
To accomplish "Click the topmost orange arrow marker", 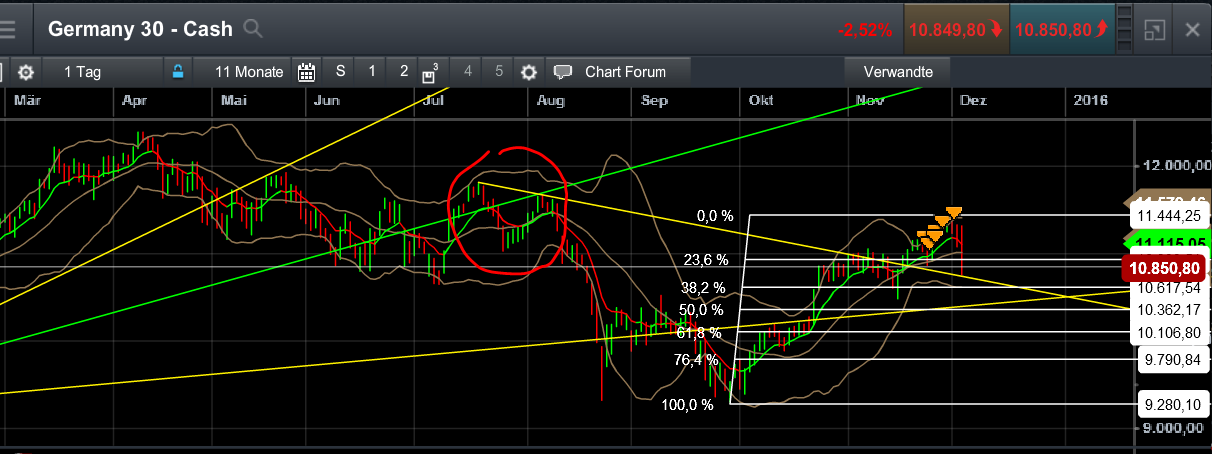I will [x=954, y=211].
